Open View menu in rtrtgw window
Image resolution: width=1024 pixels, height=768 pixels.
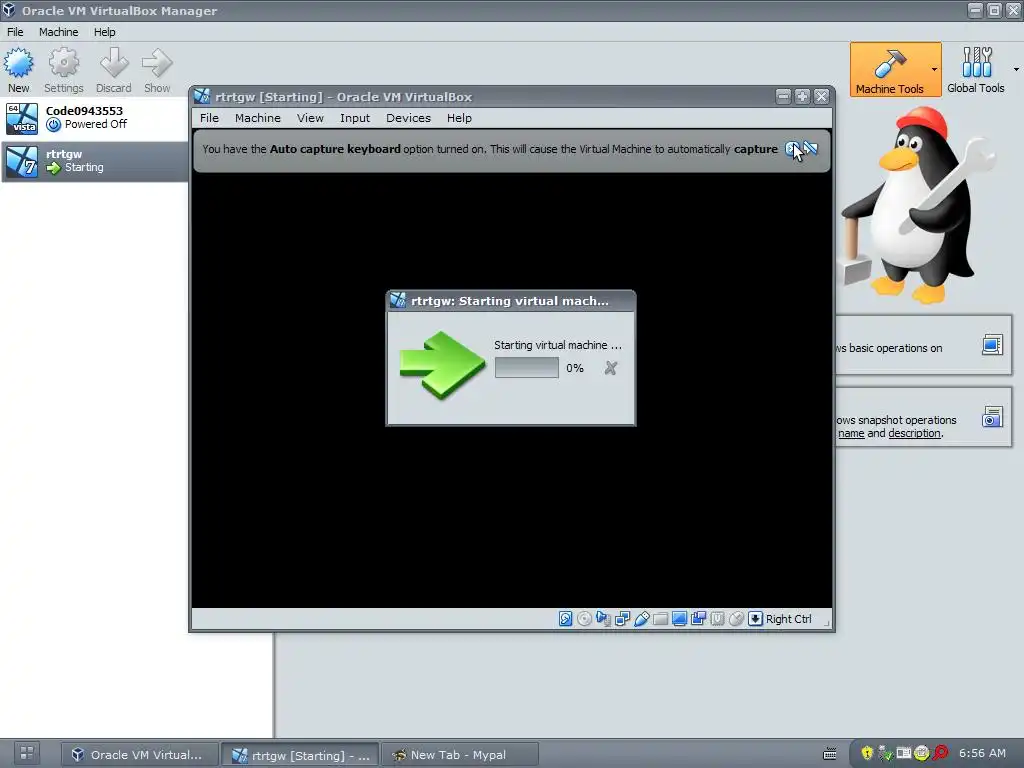coord(310,118)
